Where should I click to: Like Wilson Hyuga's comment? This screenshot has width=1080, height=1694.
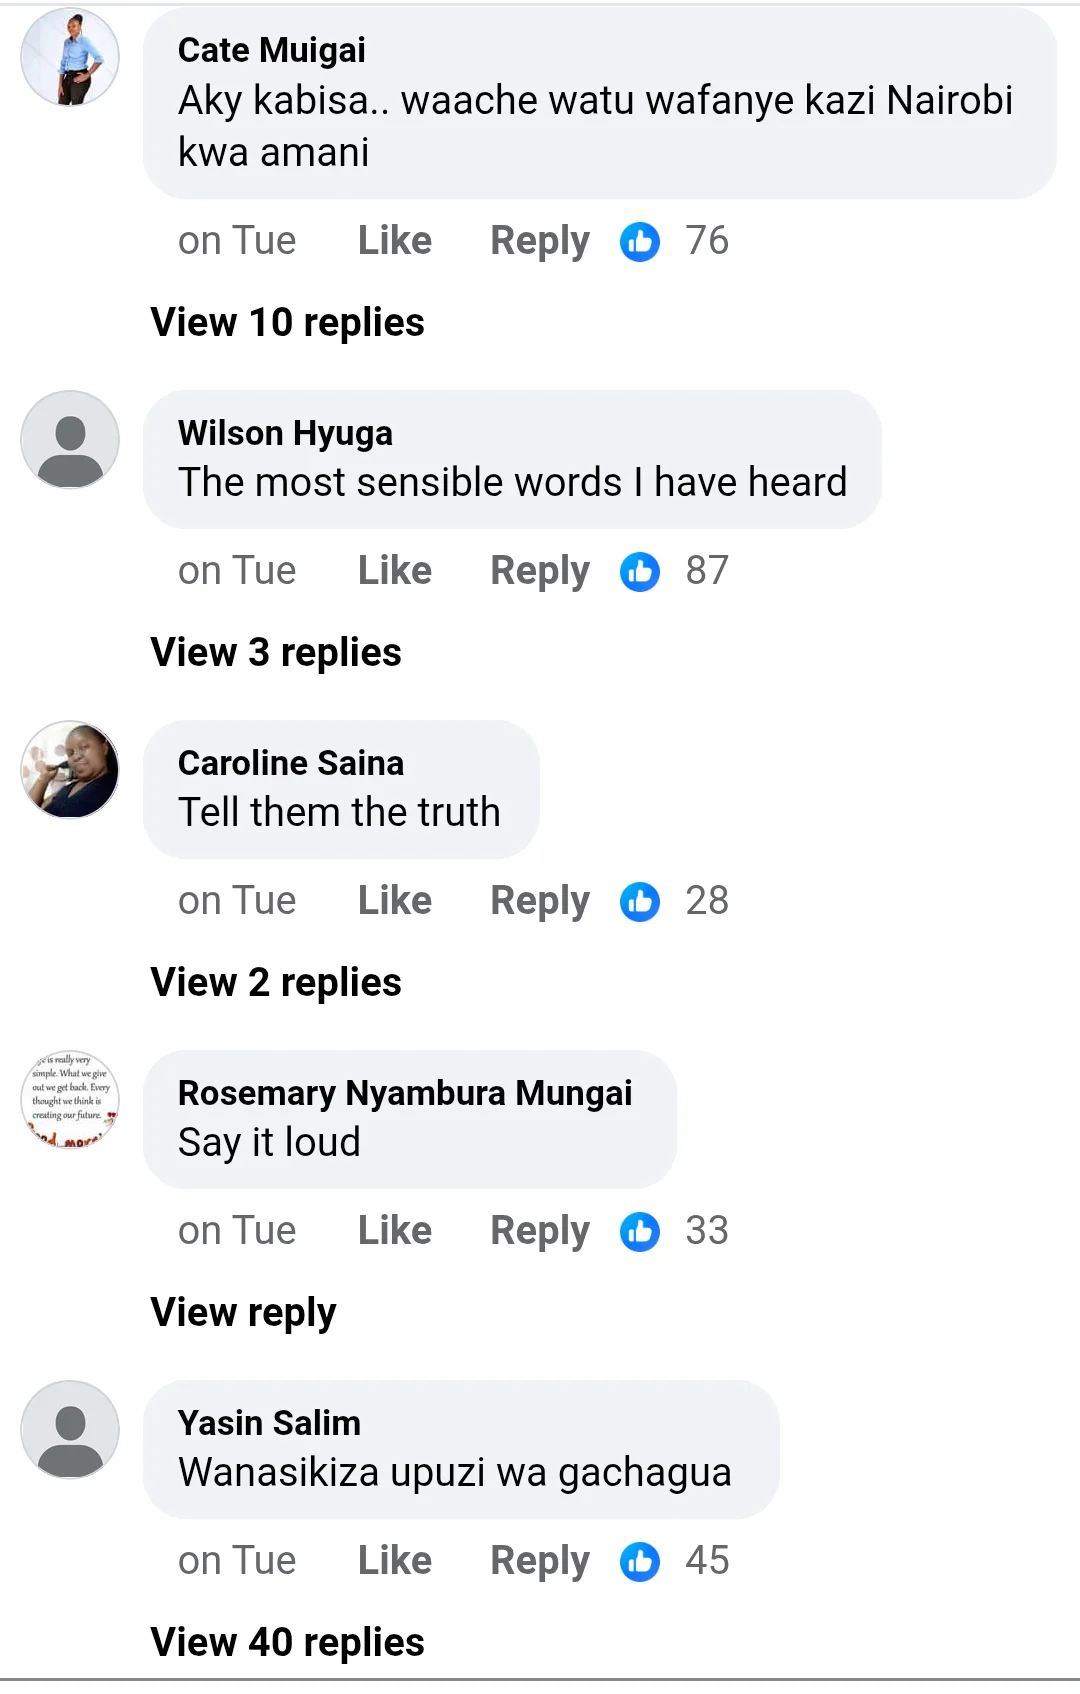pos(395,571)
